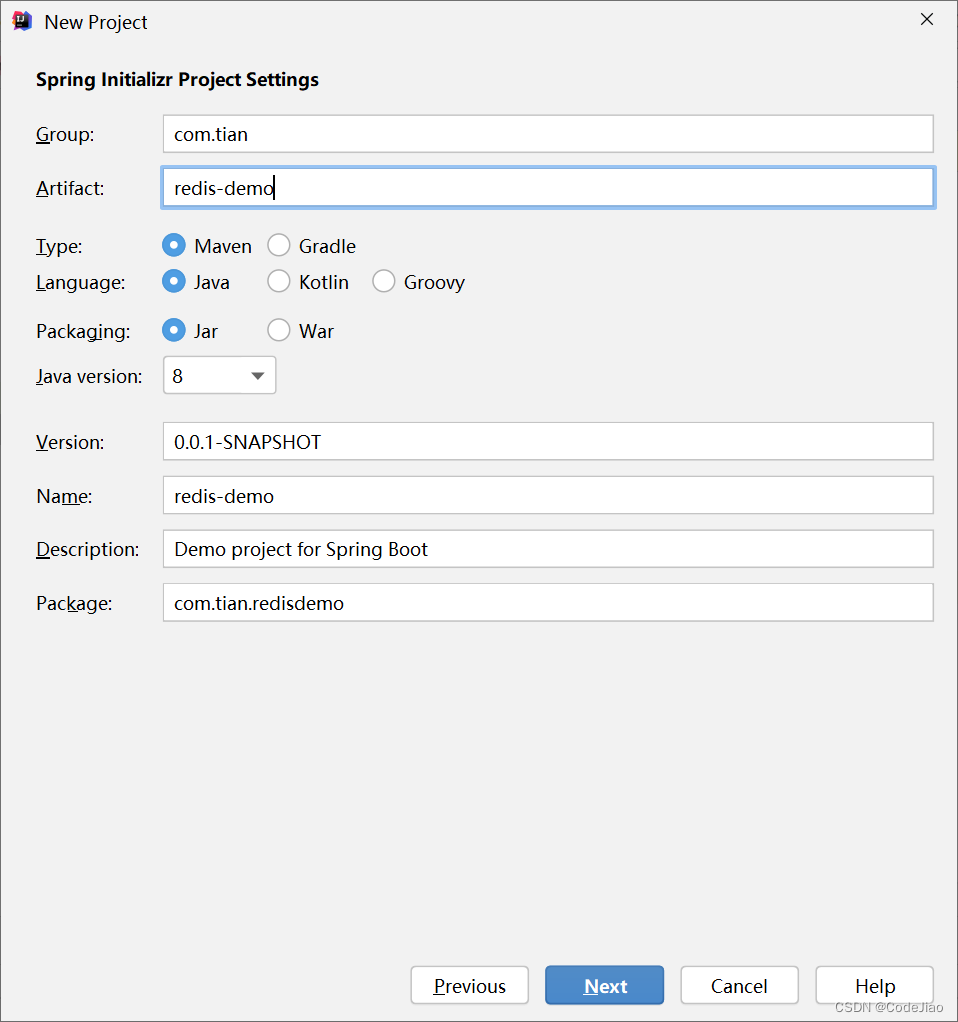Image resolution: width=958 pixels, height=1022 pixels.
Task: Click the Group label
Action: [x=65, y=134]
